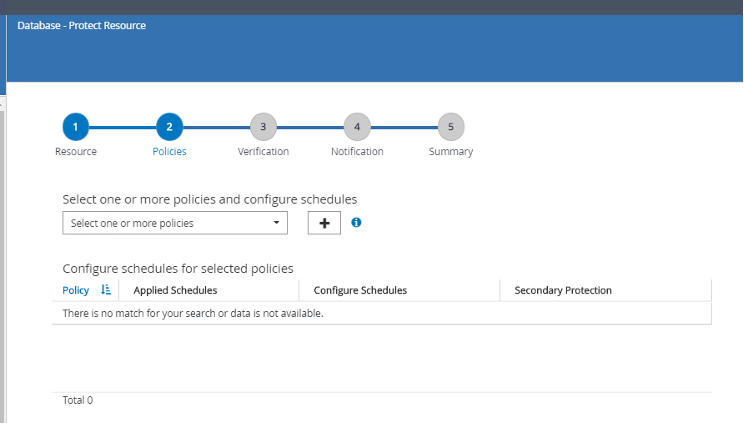Click the step 1 circle in wizard
This screenshot has height=424, width=744.
(76, 127)
